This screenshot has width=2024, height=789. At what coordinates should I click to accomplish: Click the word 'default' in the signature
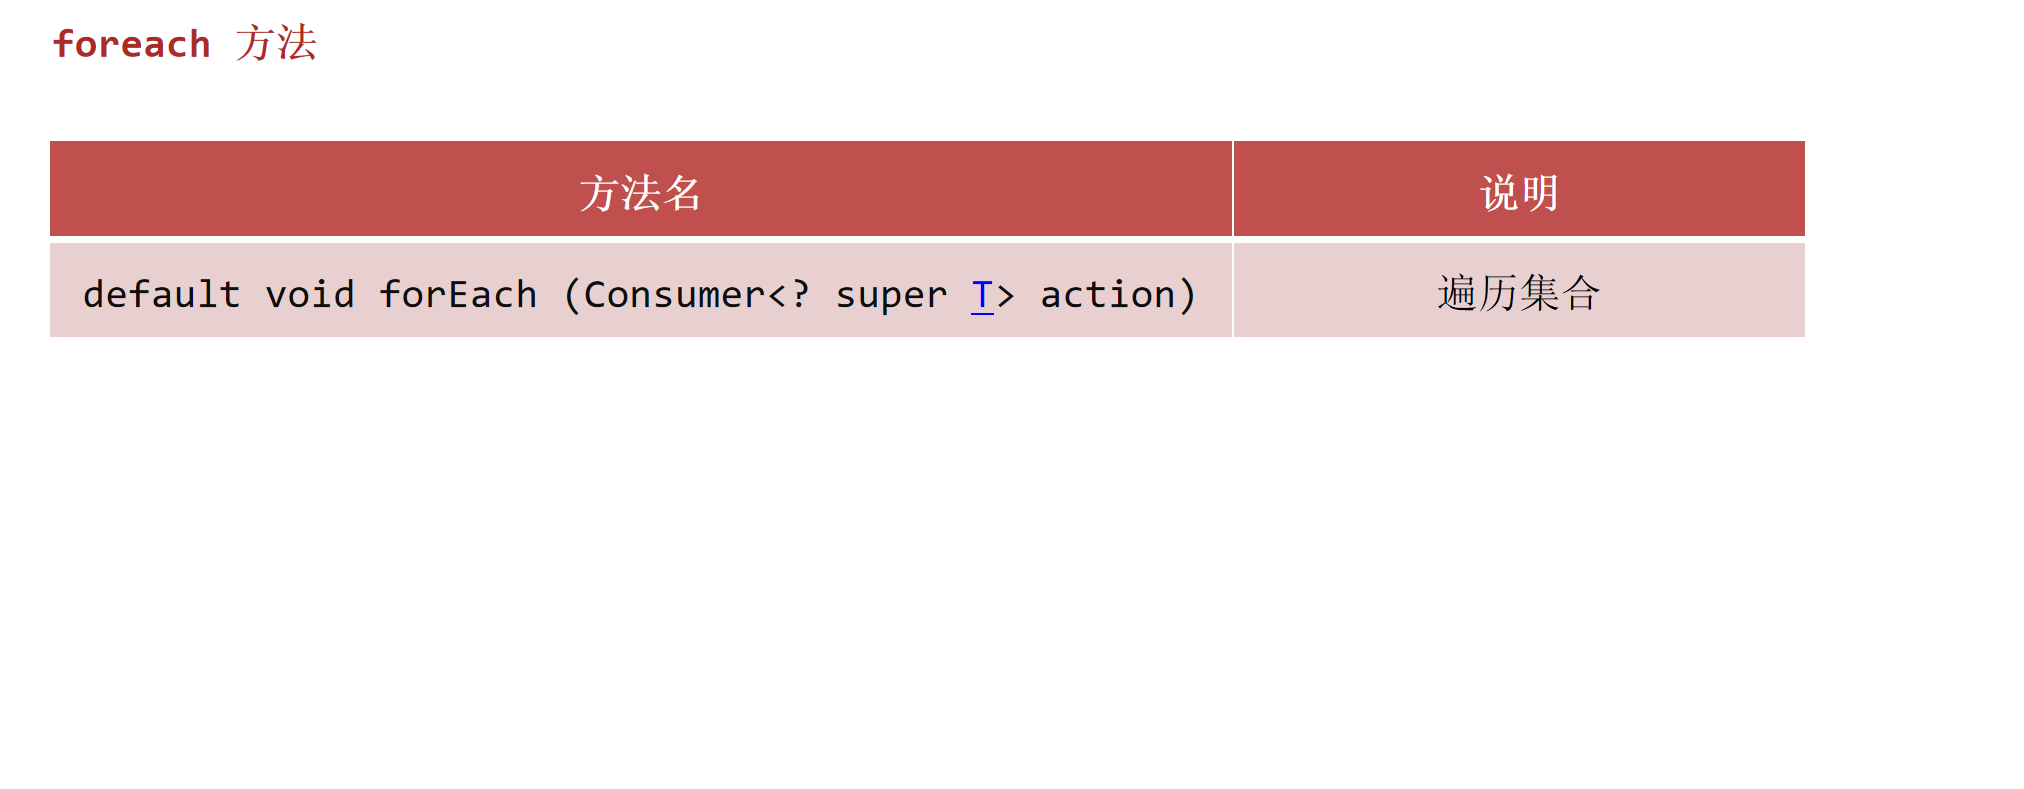(161, 295)
